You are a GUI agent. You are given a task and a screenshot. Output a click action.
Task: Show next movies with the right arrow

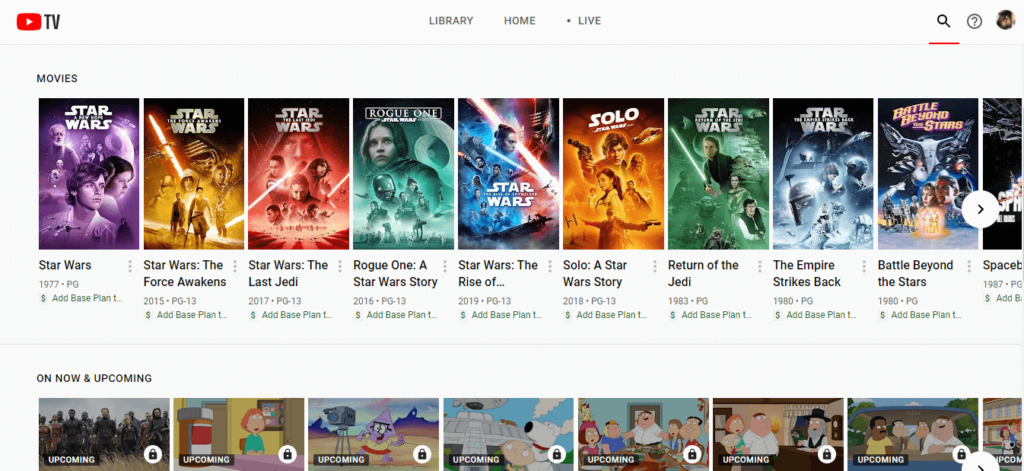tap(980, 209)
